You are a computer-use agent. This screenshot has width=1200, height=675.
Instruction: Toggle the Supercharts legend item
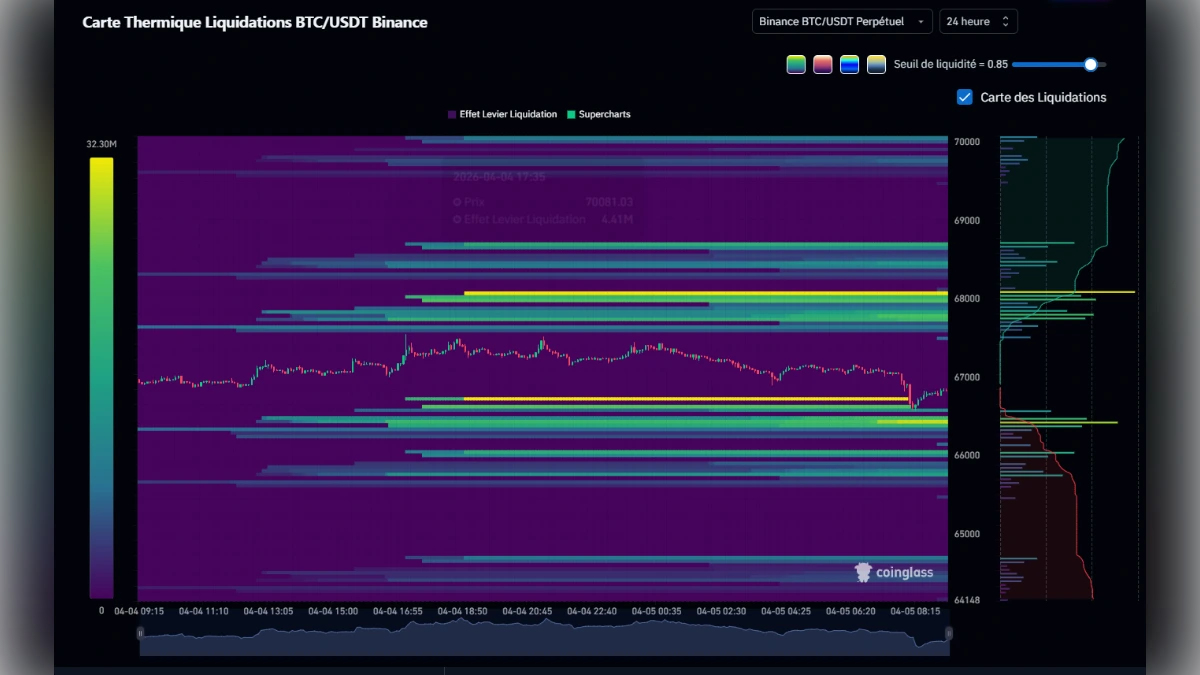point(604,114)
